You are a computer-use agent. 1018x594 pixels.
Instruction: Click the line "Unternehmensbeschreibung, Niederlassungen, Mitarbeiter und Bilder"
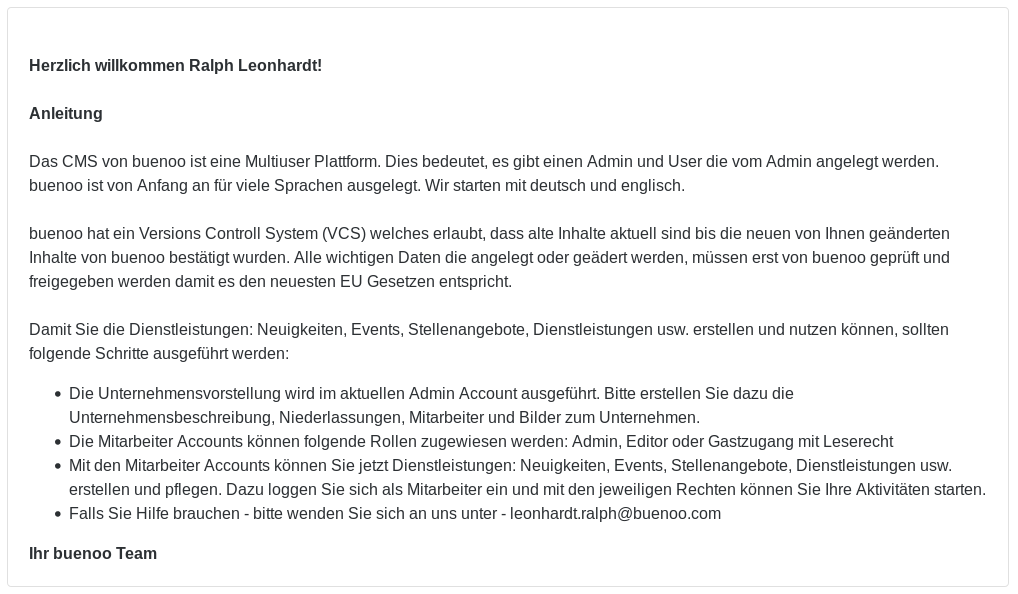coord(384,418)
